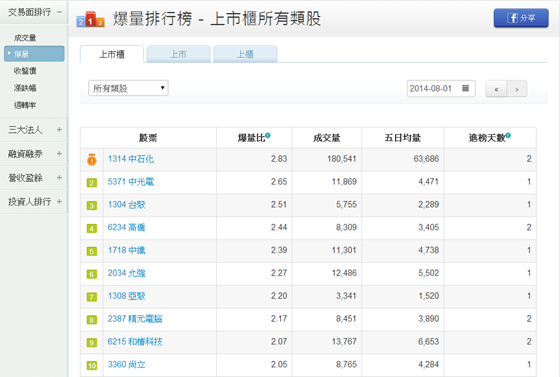Click the ratio value 2.20
Viewport: 560px width, 377px height.
[279, 296]
